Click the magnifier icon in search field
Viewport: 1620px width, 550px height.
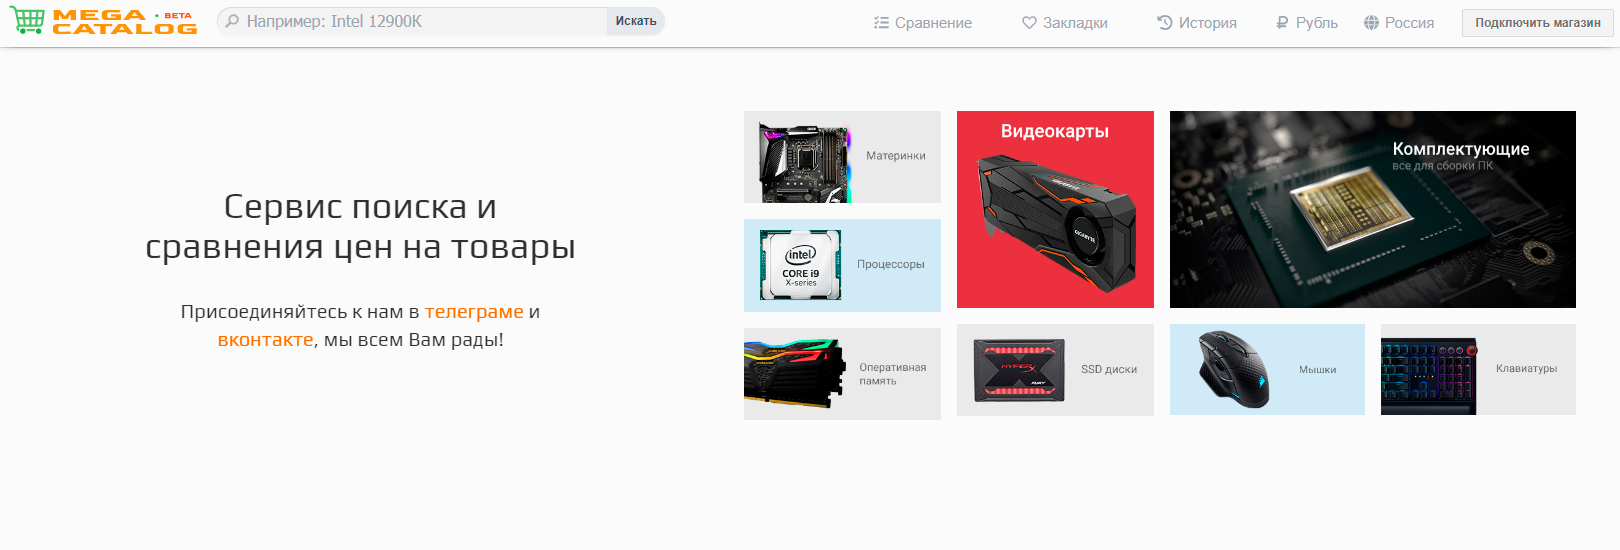pyautogui.click(x=232, y=21)
